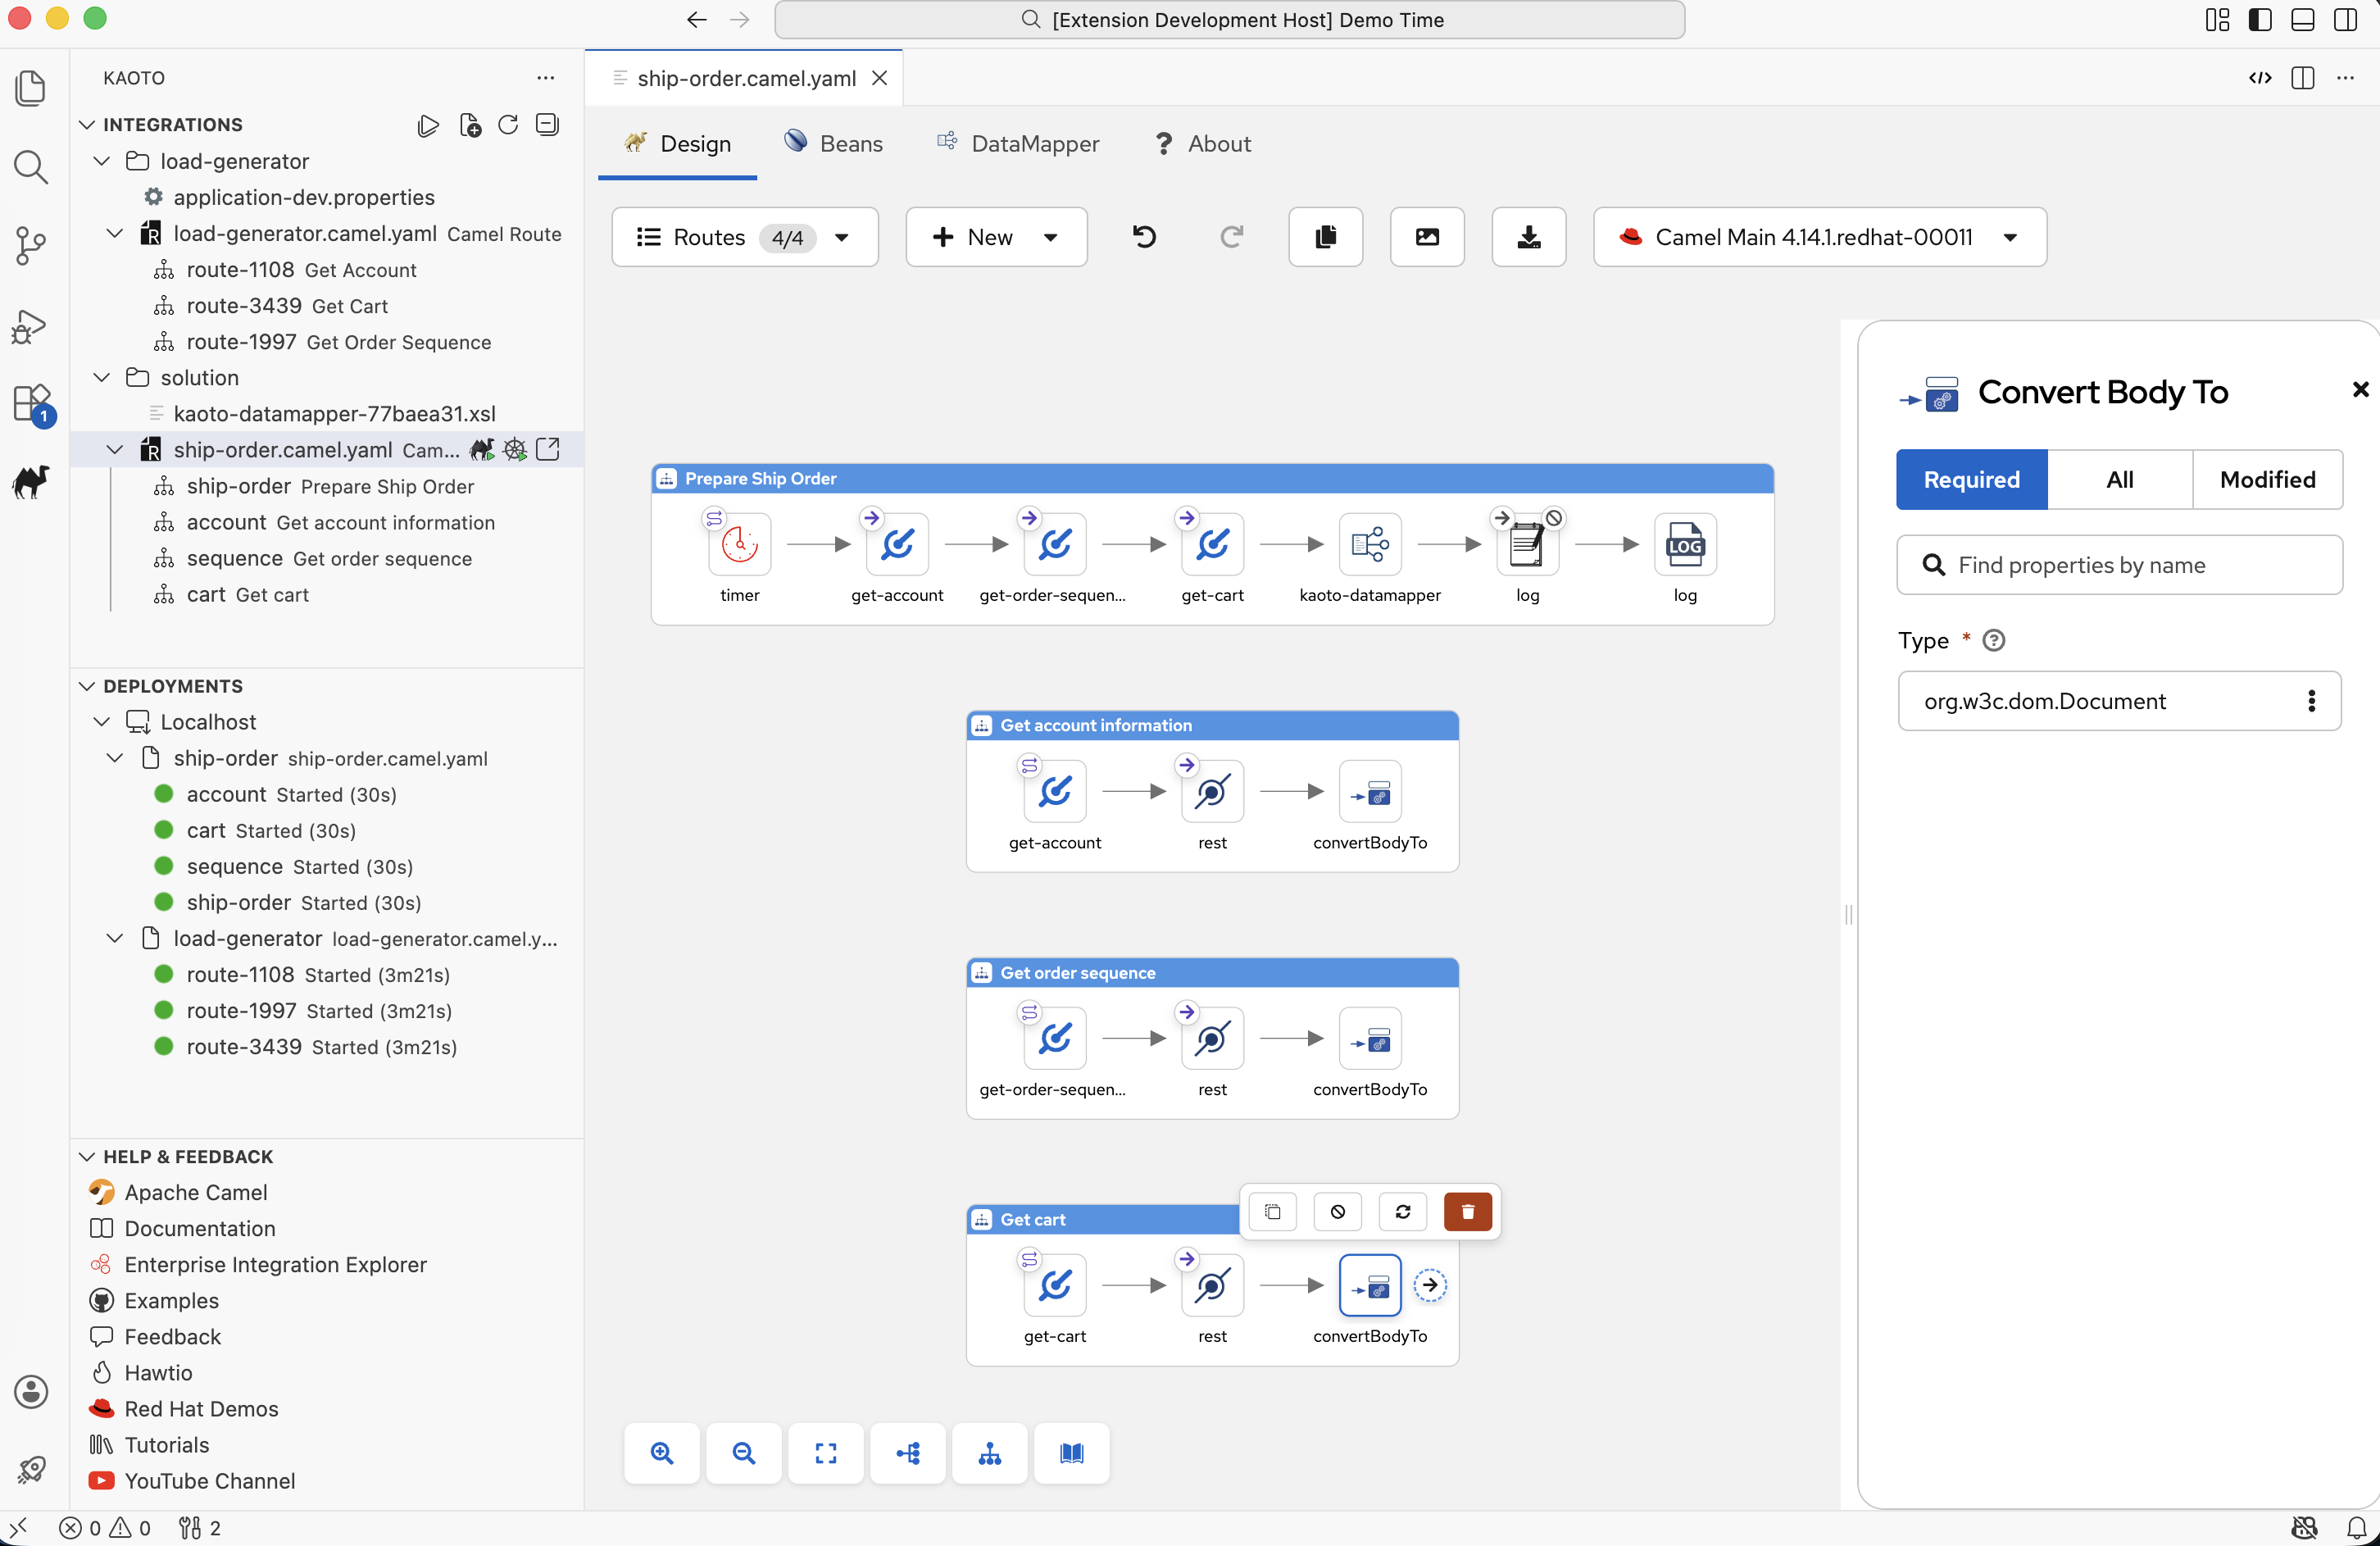Viewport: 2380px width, 1546px height.
Task: Open the Search view in activity bar
Action: 31,167
